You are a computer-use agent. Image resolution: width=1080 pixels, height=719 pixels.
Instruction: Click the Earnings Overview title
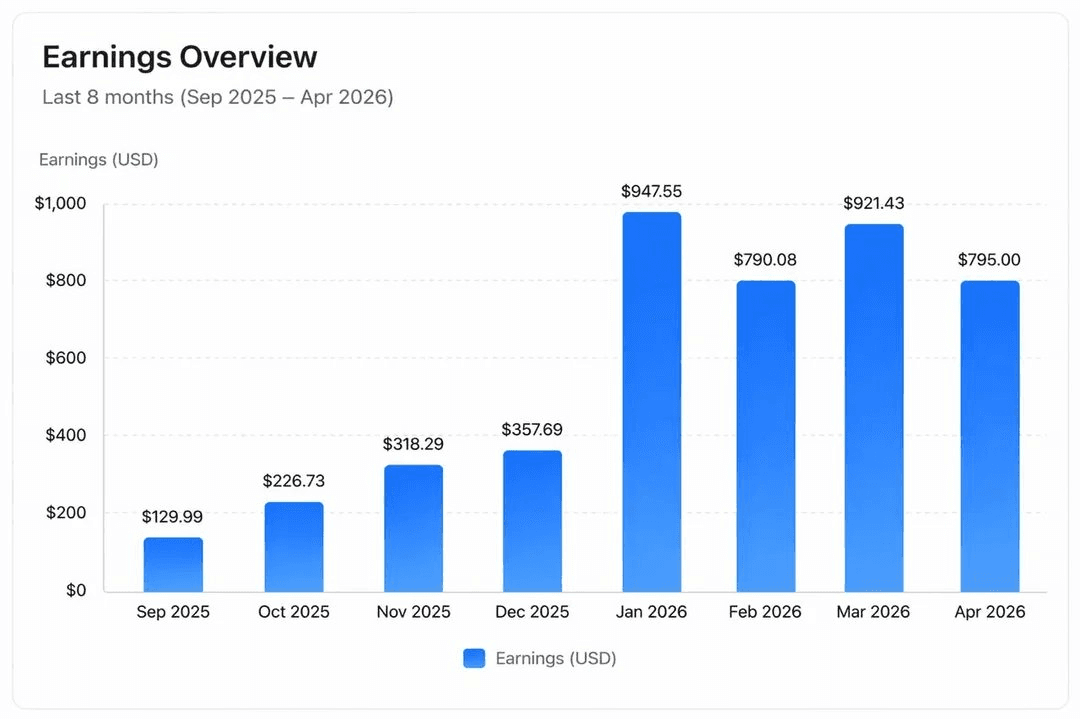179,57
